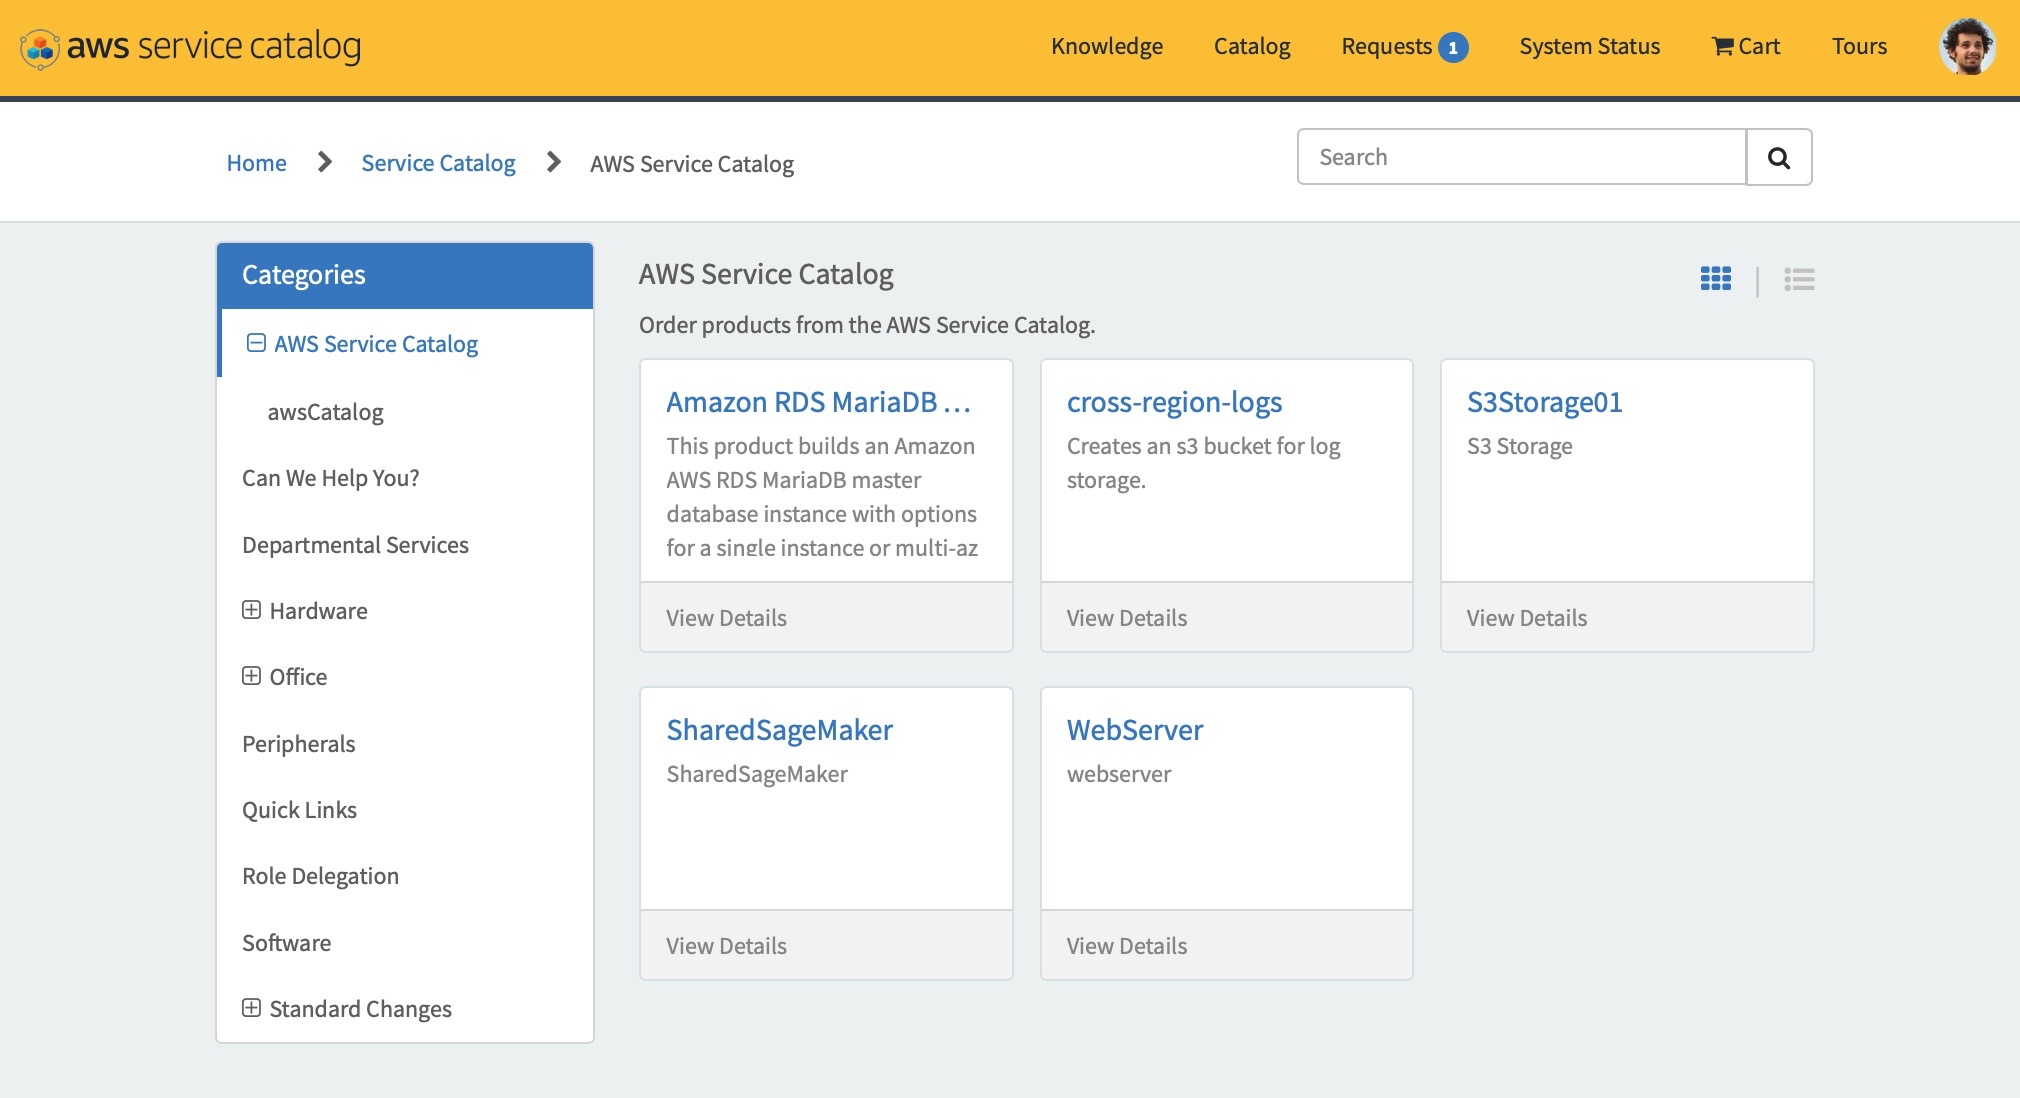Focus the Search input field

point(1522,157)
